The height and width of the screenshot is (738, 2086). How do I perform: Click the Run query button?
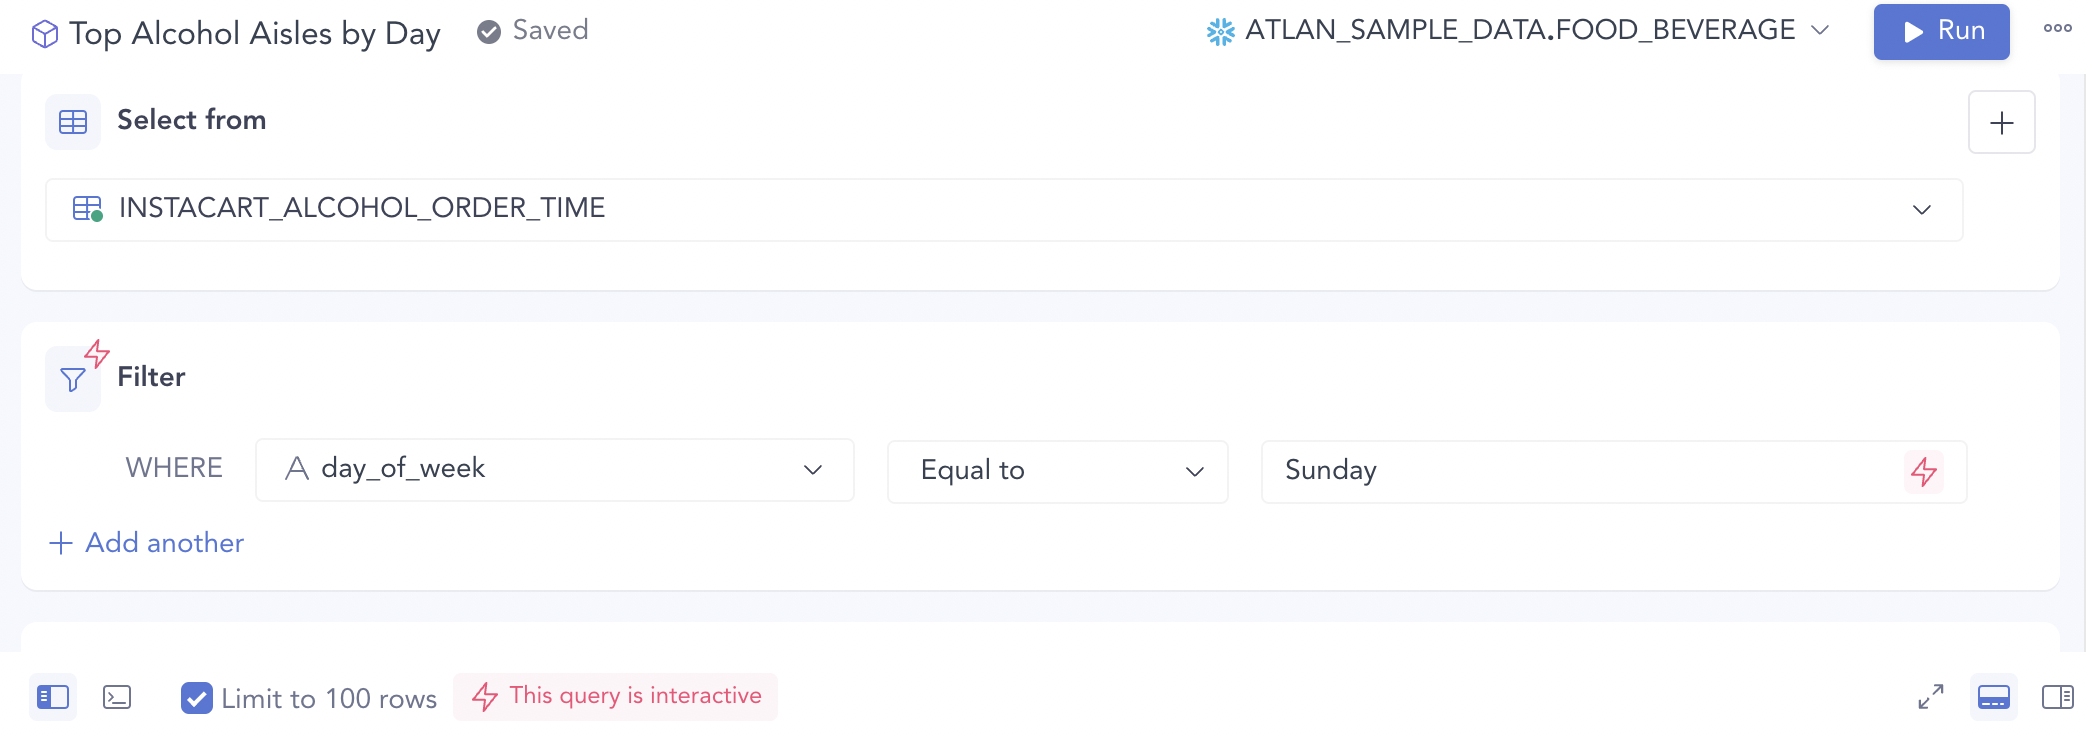point(1941,32)
